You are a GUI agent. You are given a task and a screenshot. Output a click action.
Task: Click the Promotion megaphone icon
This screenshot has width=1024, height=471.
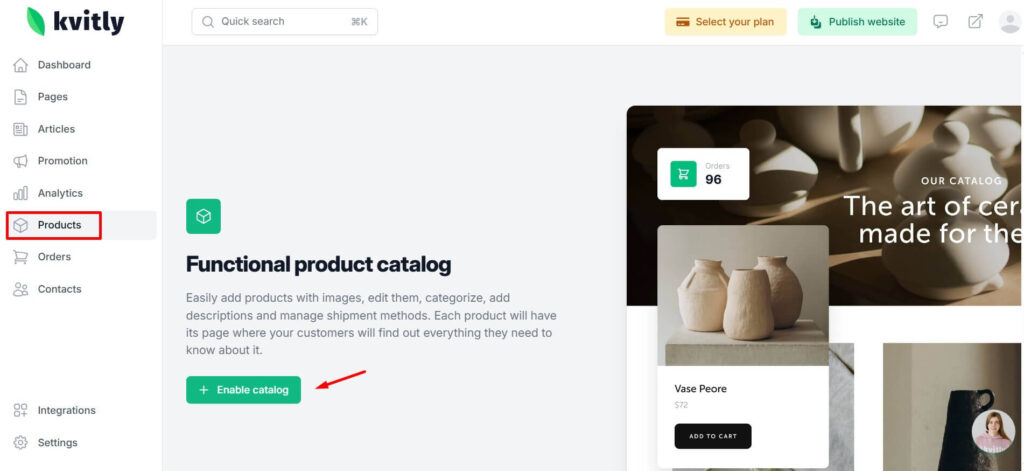click(x=20, y=161)
